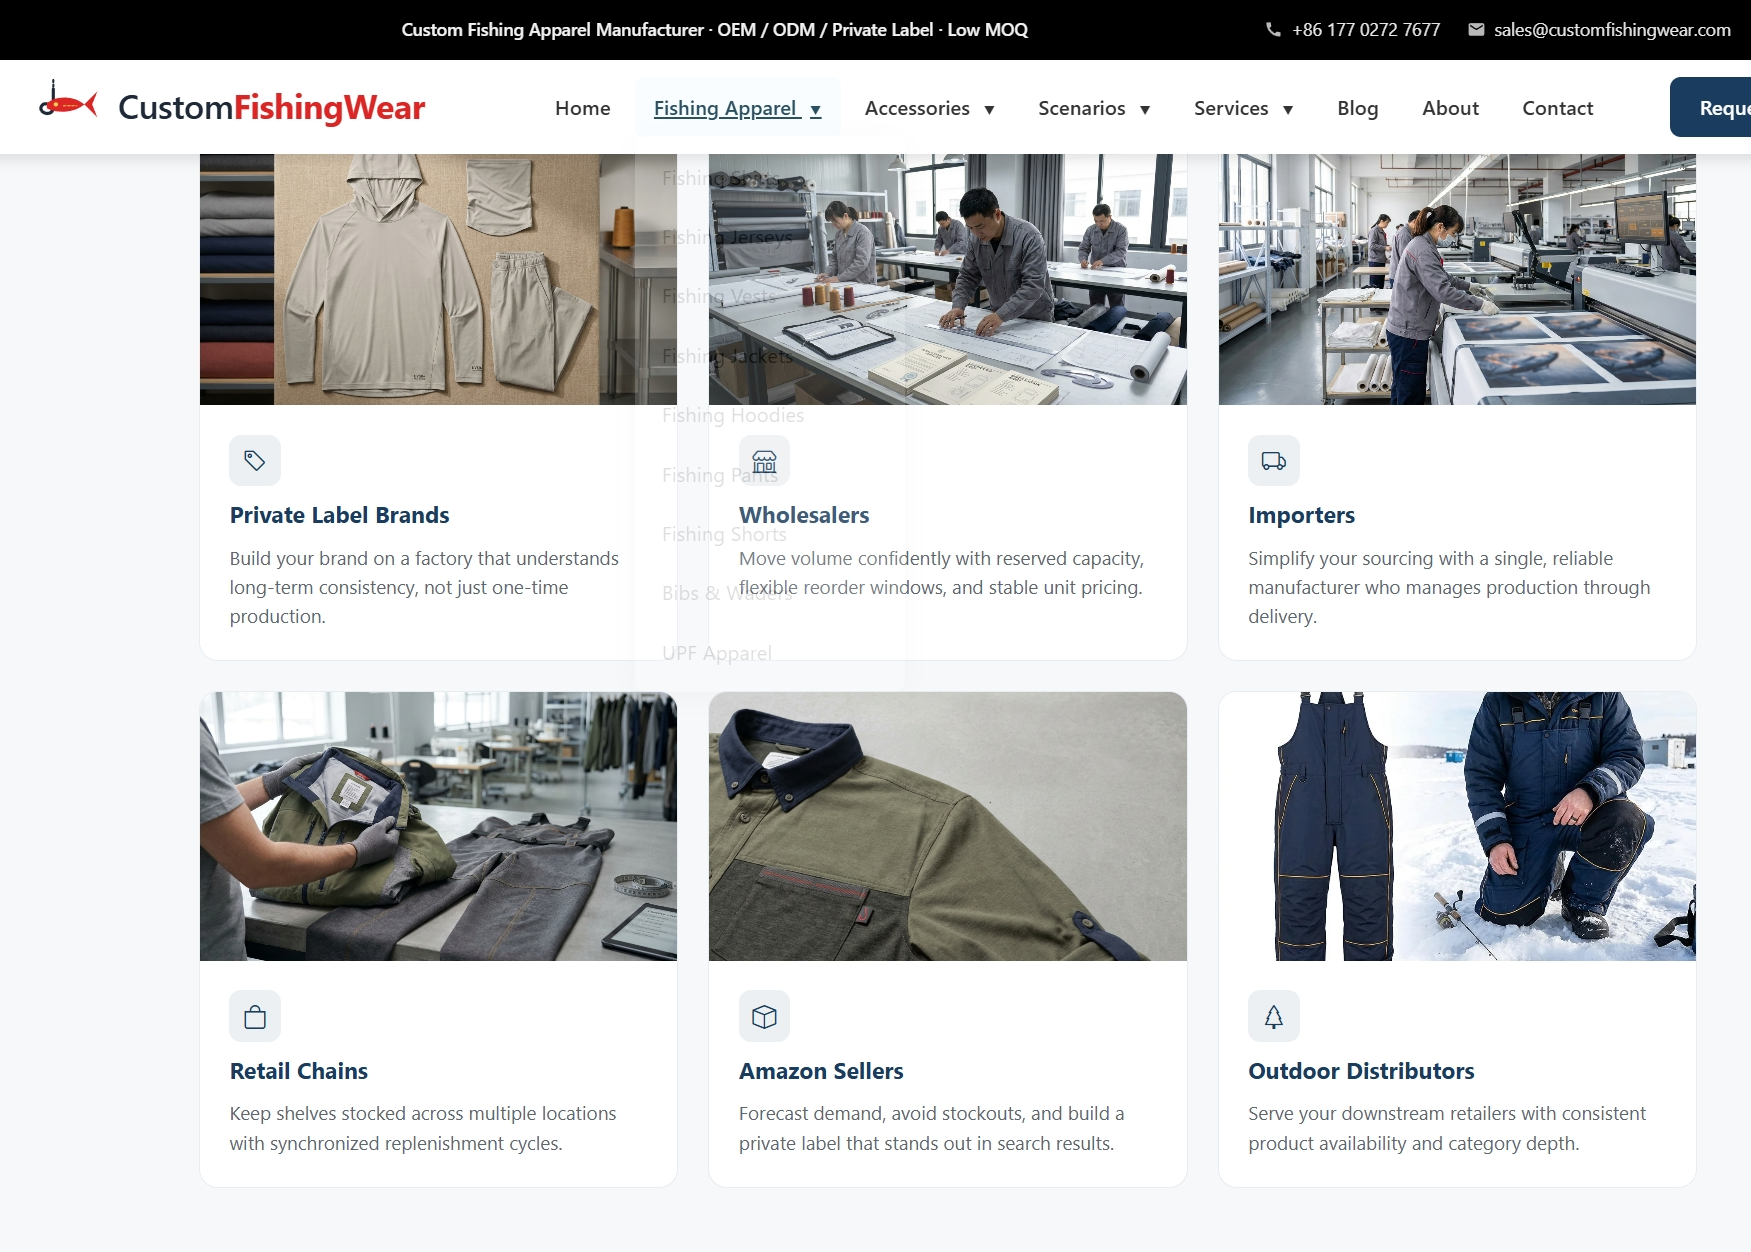
Task: Open the Accessories dropdown menu
Action: point(929,108)
